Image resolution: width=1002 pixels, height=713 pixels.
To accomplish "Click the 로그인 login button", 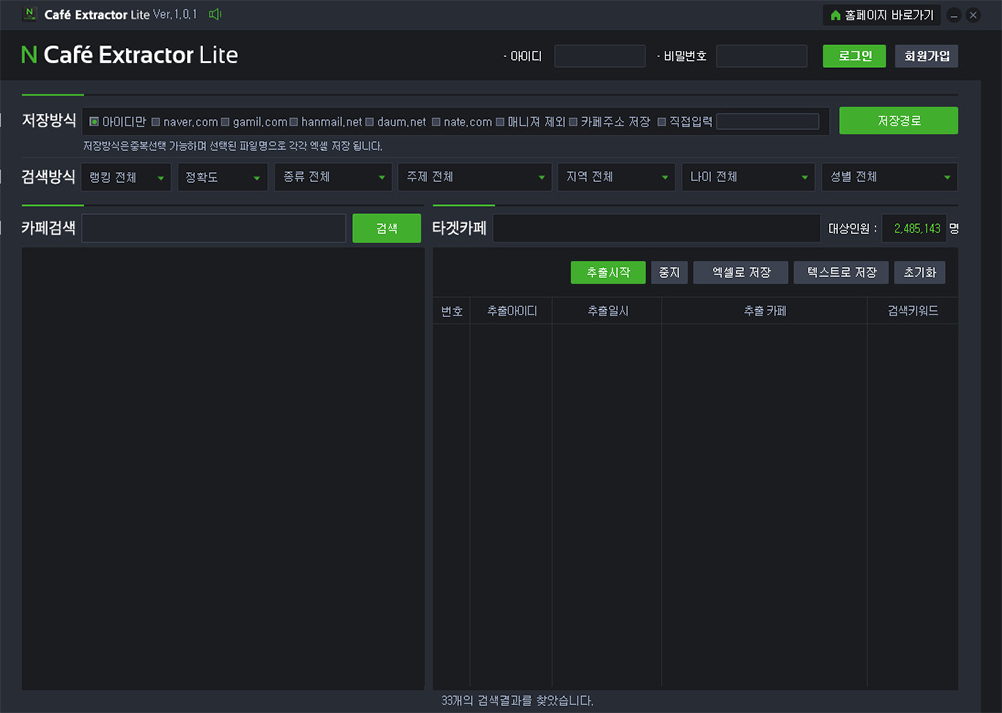I will point(854,56).
